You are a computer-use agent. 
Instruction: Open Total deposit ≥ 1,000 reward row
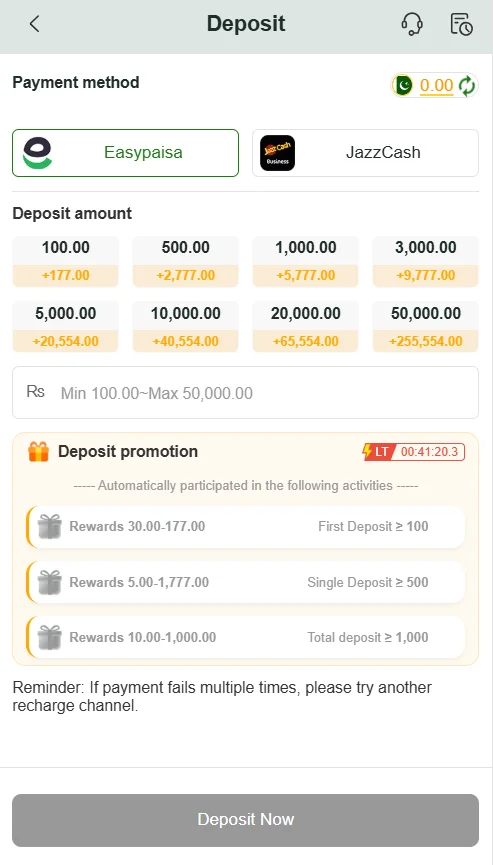(245, 638)
